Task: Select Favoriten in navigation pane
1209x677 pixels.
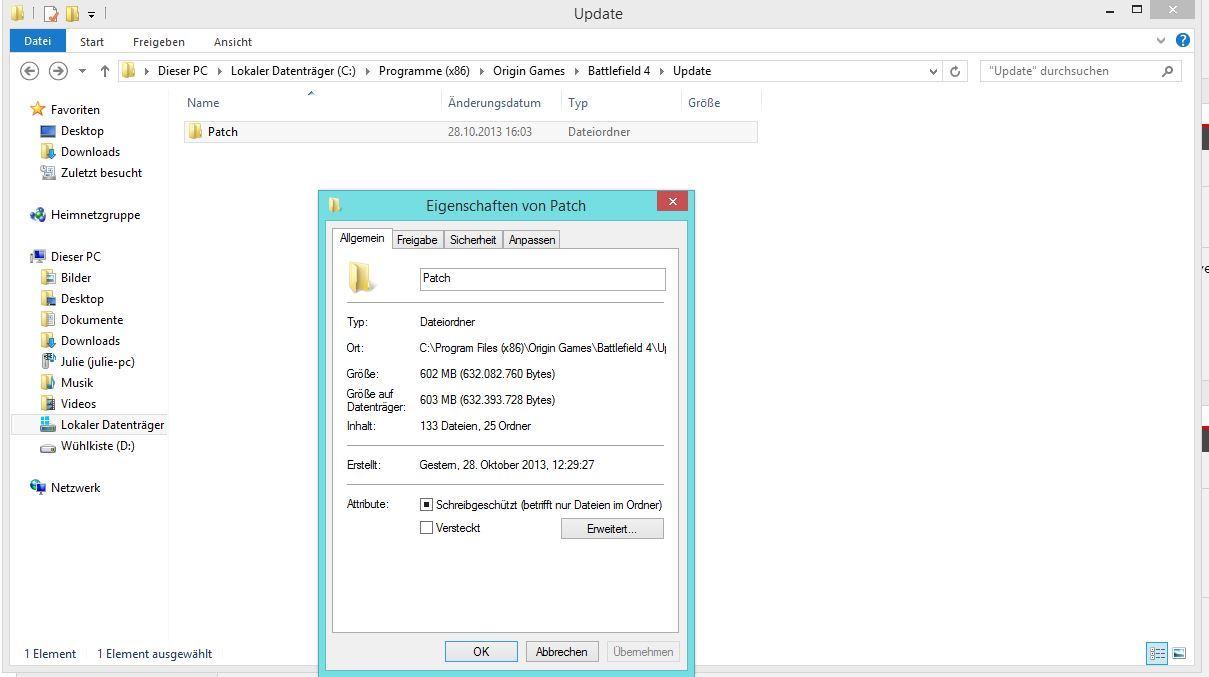Action: coord(75,110)
